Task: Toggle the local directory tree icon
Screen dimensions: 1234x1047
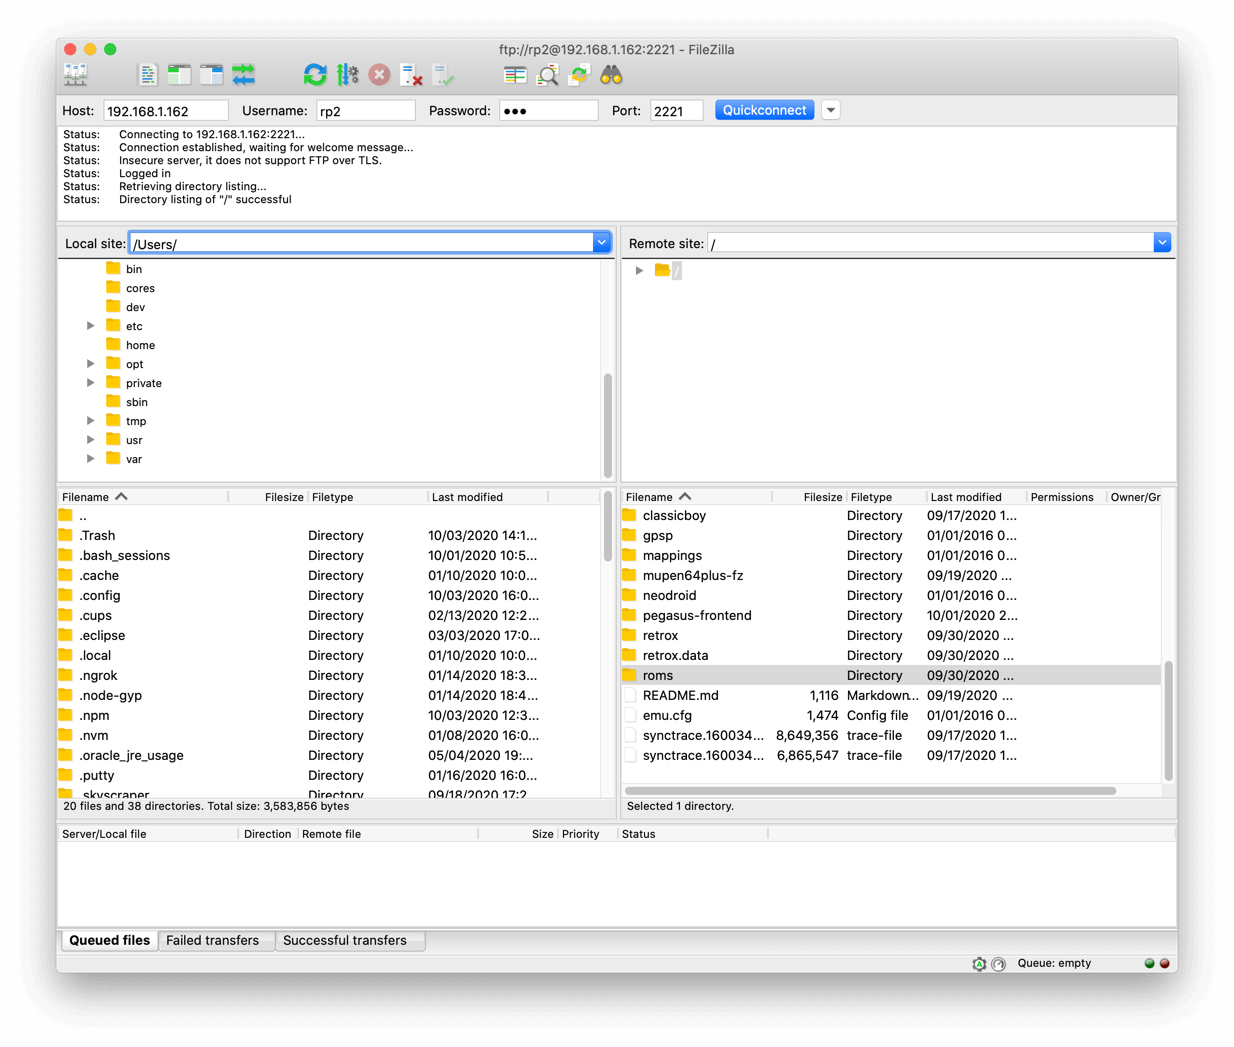Action: tap(180, 75)
